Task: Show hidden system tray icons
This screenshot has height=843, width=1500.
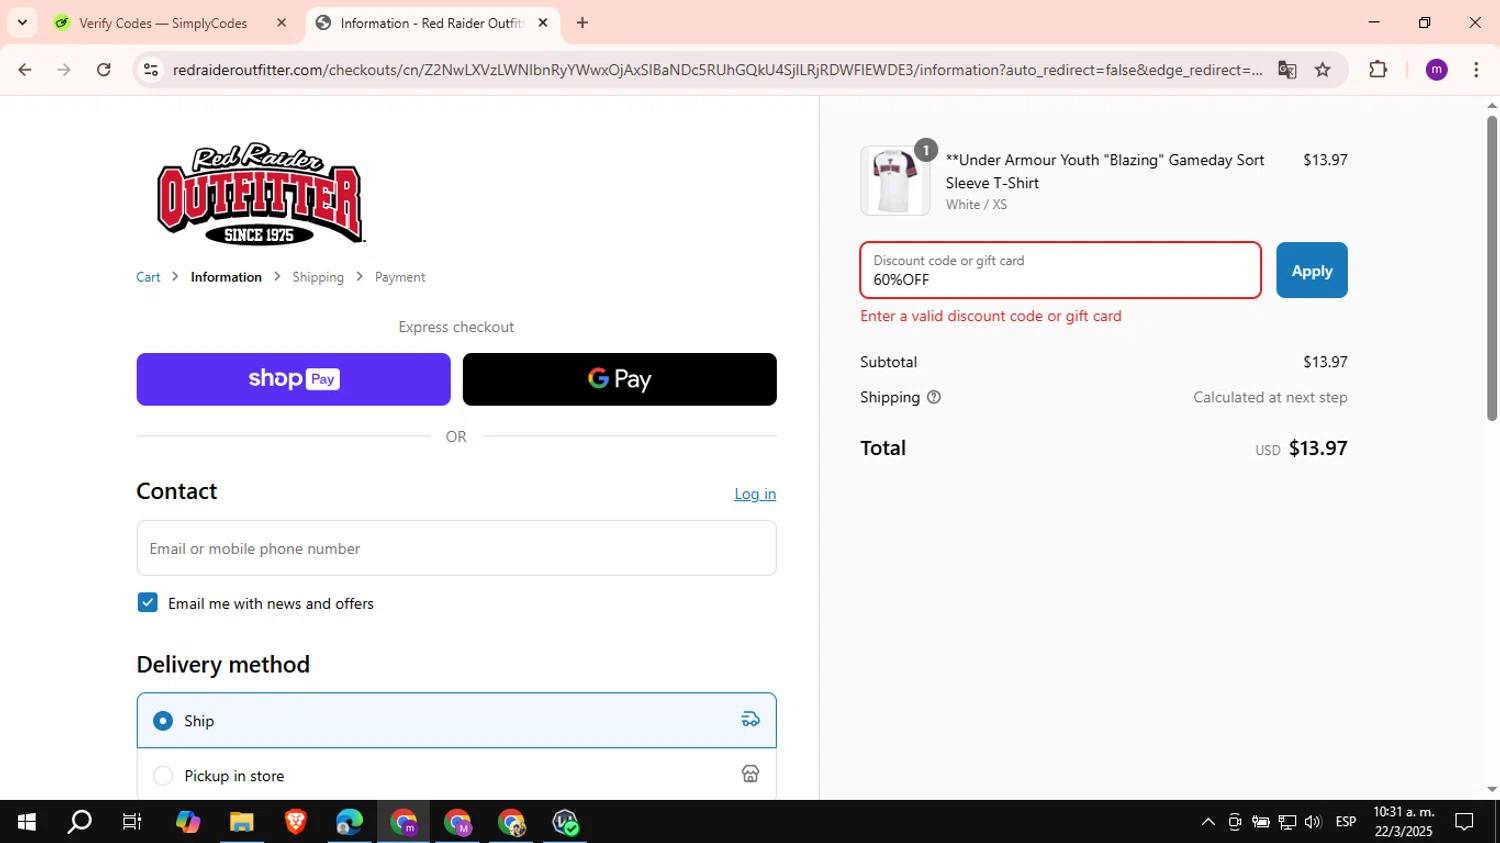Action: coord(1208,822)
